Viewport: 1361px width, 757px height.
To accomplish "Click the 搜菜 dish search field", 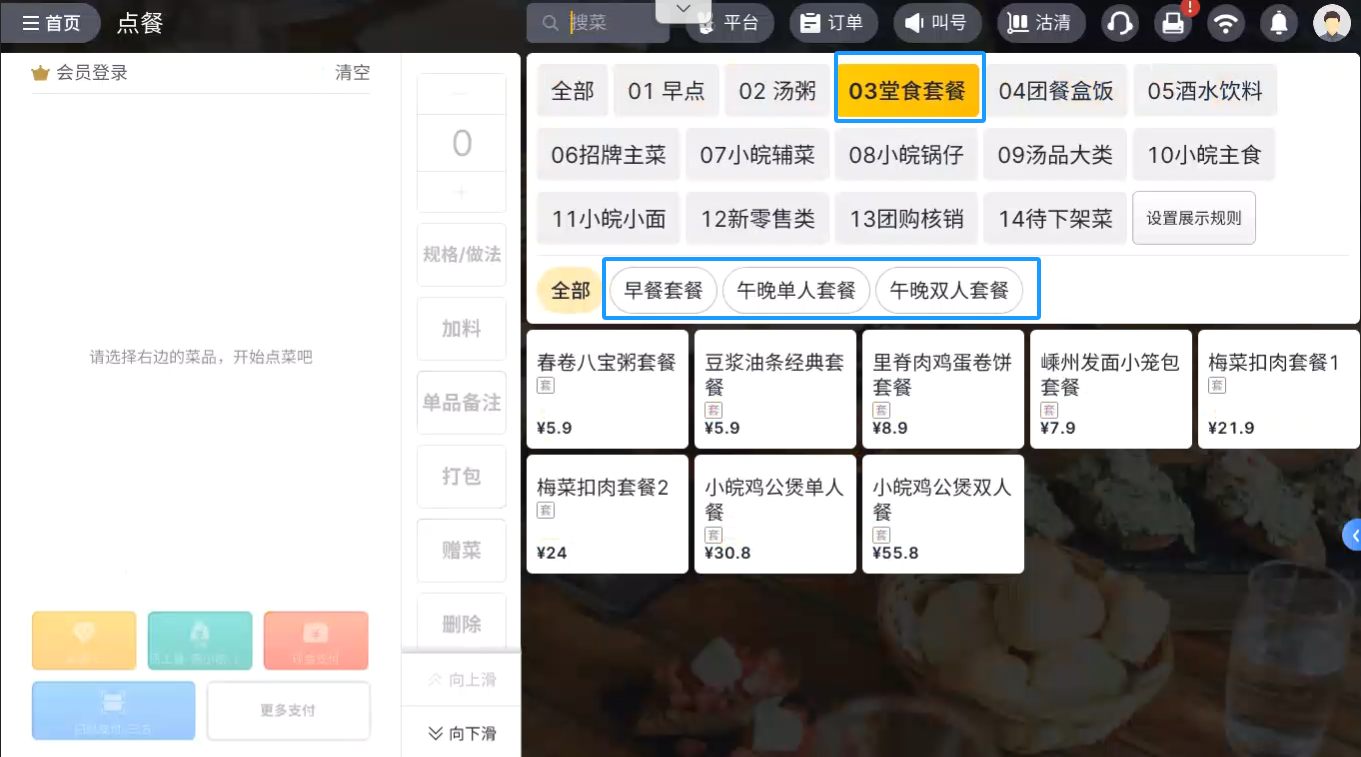I will 610,23.
